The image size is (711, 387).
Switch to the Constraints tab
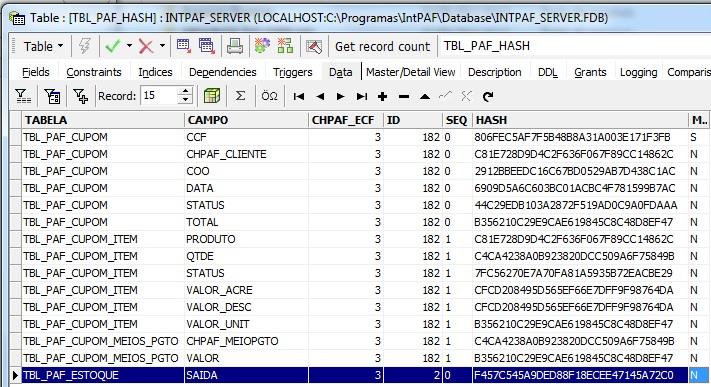[x=94, y=72]
